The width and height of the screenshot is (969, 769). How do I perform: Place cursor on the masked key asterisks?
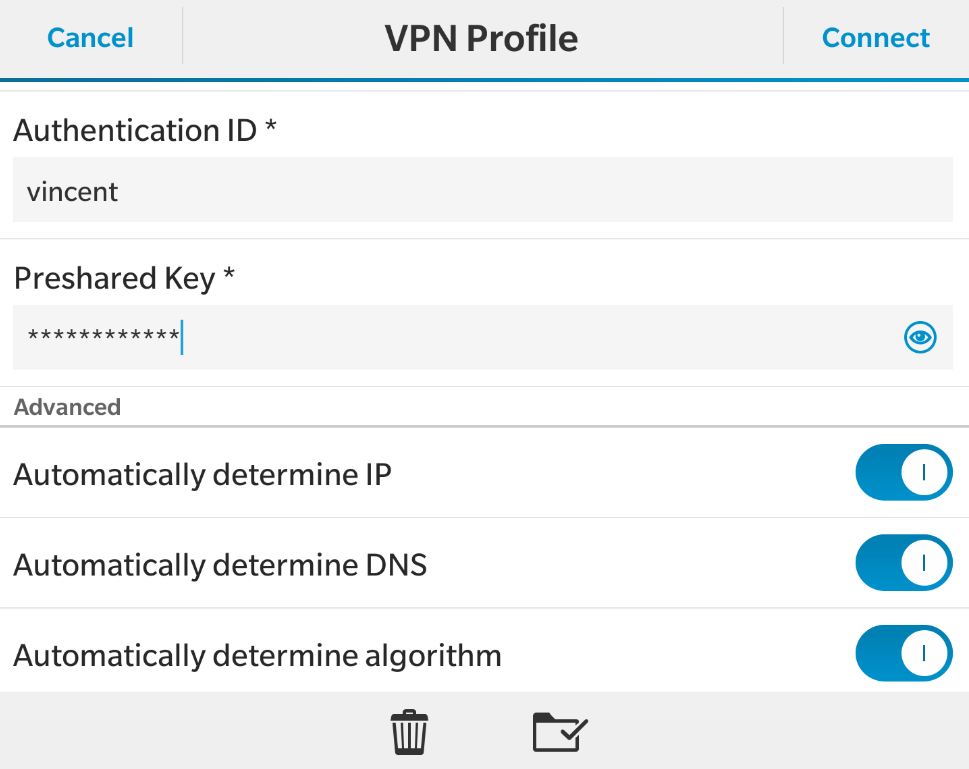[102, 338]
